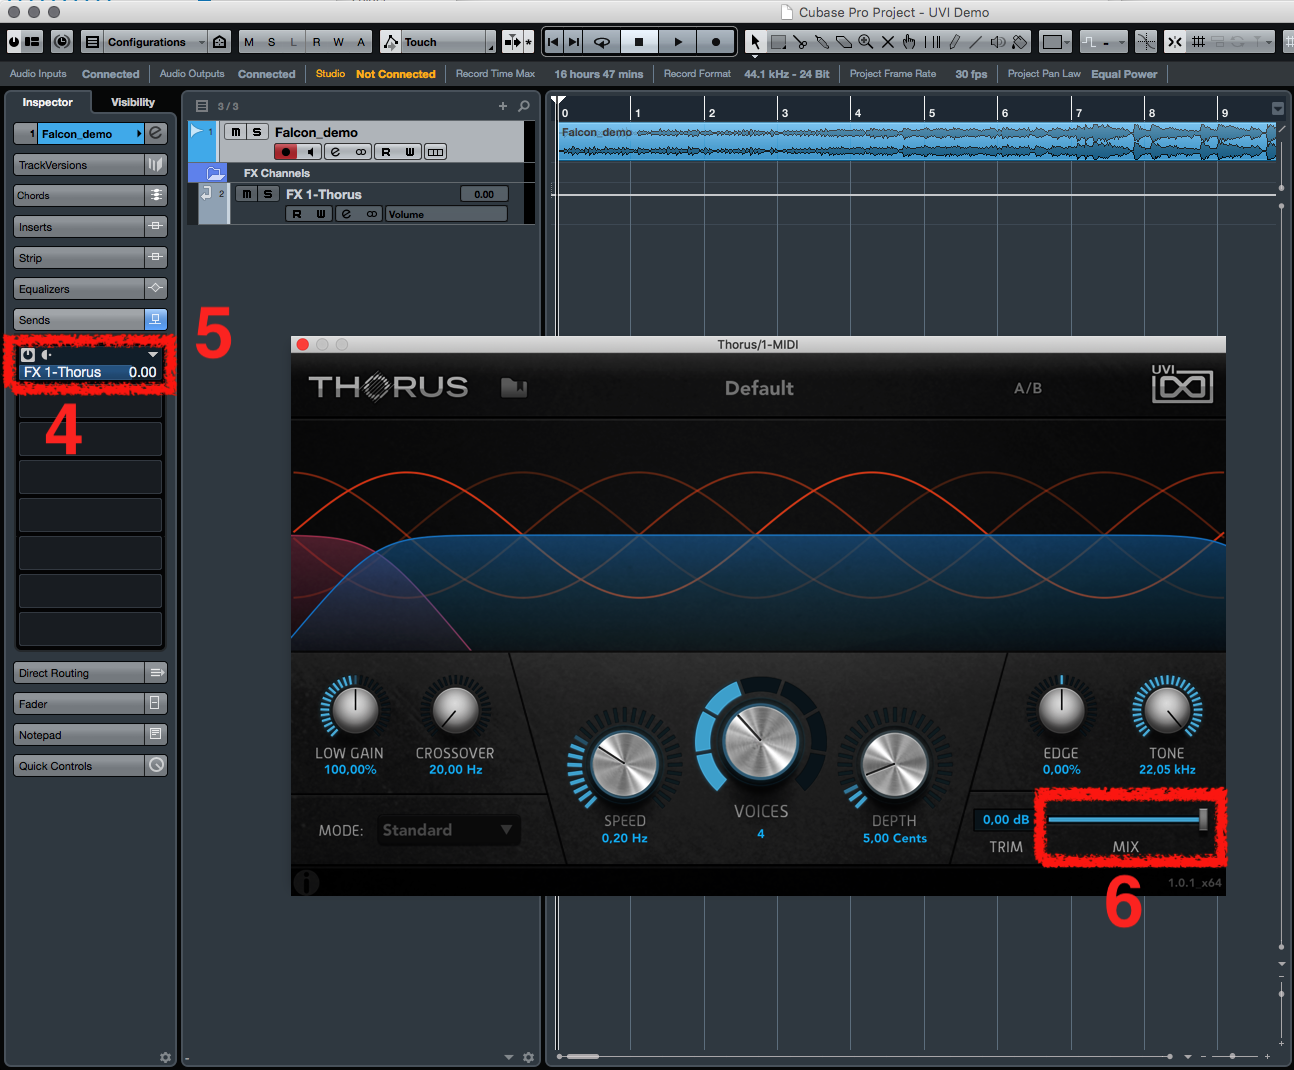The height and width of the screenshot is (1070, 1294).
Task: Toggle the Cycle loop transport button
Action: click(602, 42)
